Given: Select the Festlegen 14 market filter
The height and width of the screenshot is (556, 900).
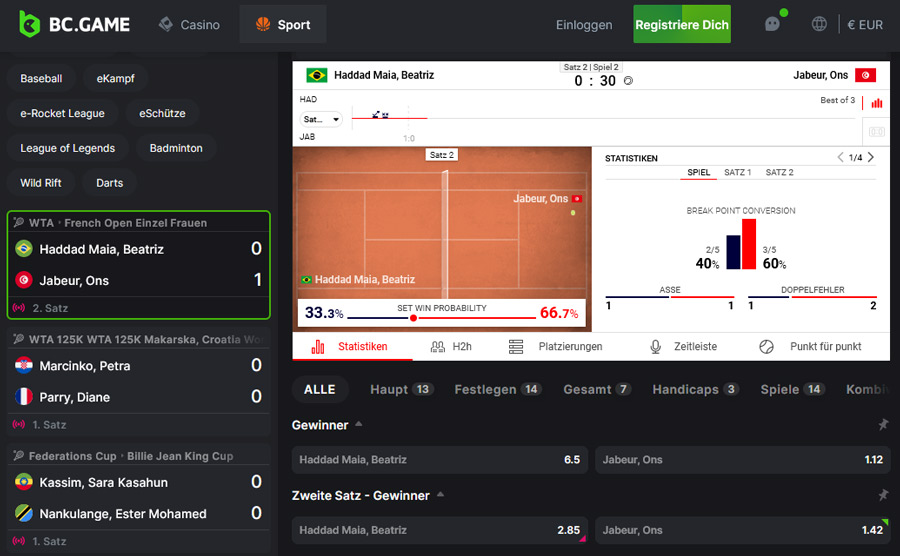Looking at the screenshot, I should point(498,390).
